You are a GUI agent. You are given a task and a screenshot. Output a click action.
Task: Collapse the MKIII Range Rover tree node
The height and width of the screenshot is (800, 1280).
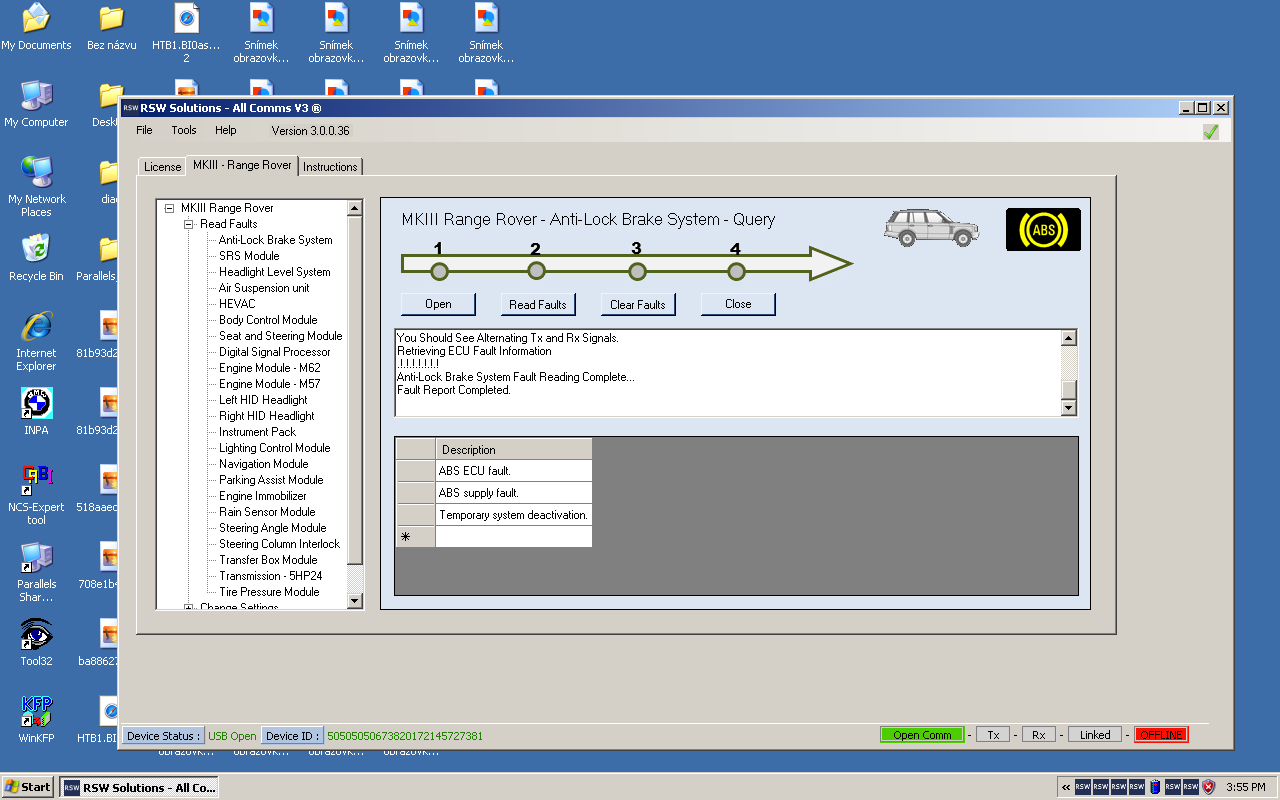tap(169, 208)
